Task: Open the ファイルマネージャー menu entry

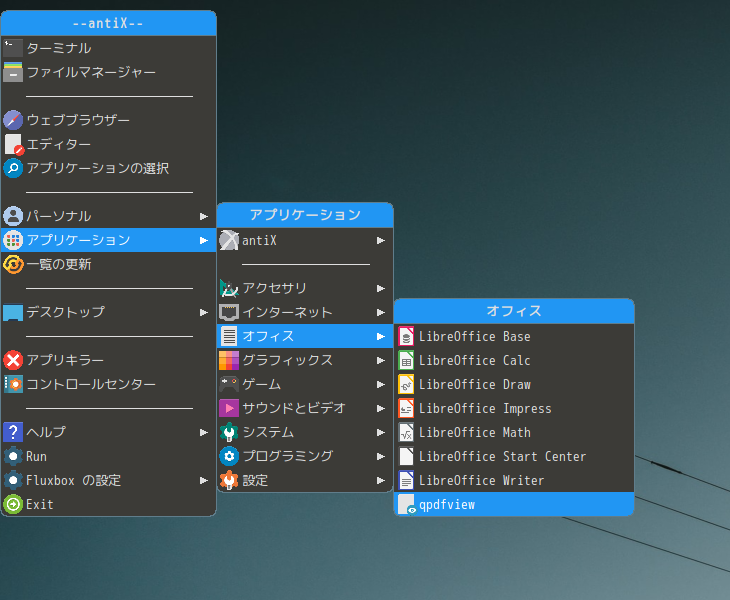Action: click(108, 72)
